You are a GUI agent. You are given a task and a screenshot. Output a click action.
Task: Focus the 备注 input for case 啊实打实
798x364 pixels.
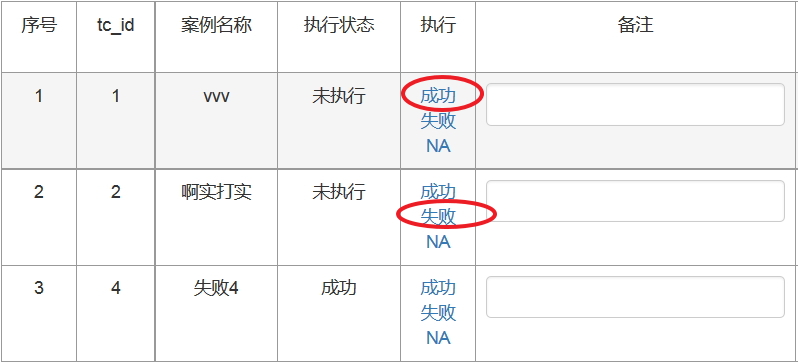[635, 201]
